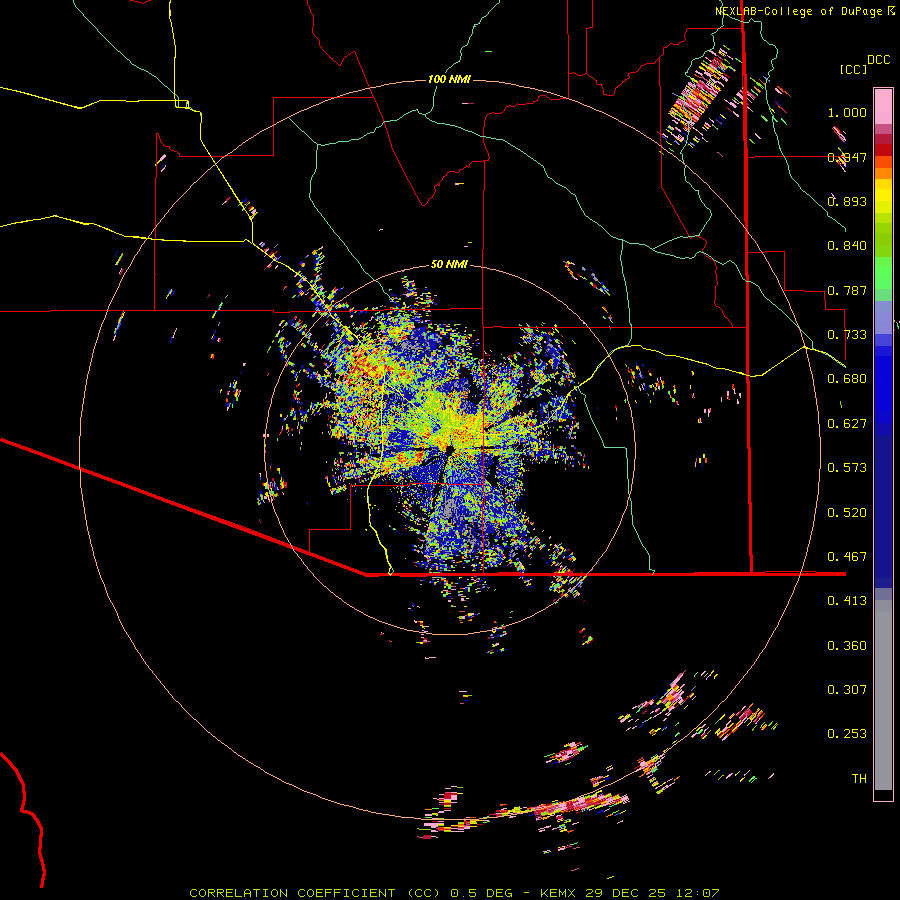The width and height of the screenshot is (900, 900).
Task: Select the 0.893 value on the color scale
Action: pyautogui.click(x=847, y=201)
